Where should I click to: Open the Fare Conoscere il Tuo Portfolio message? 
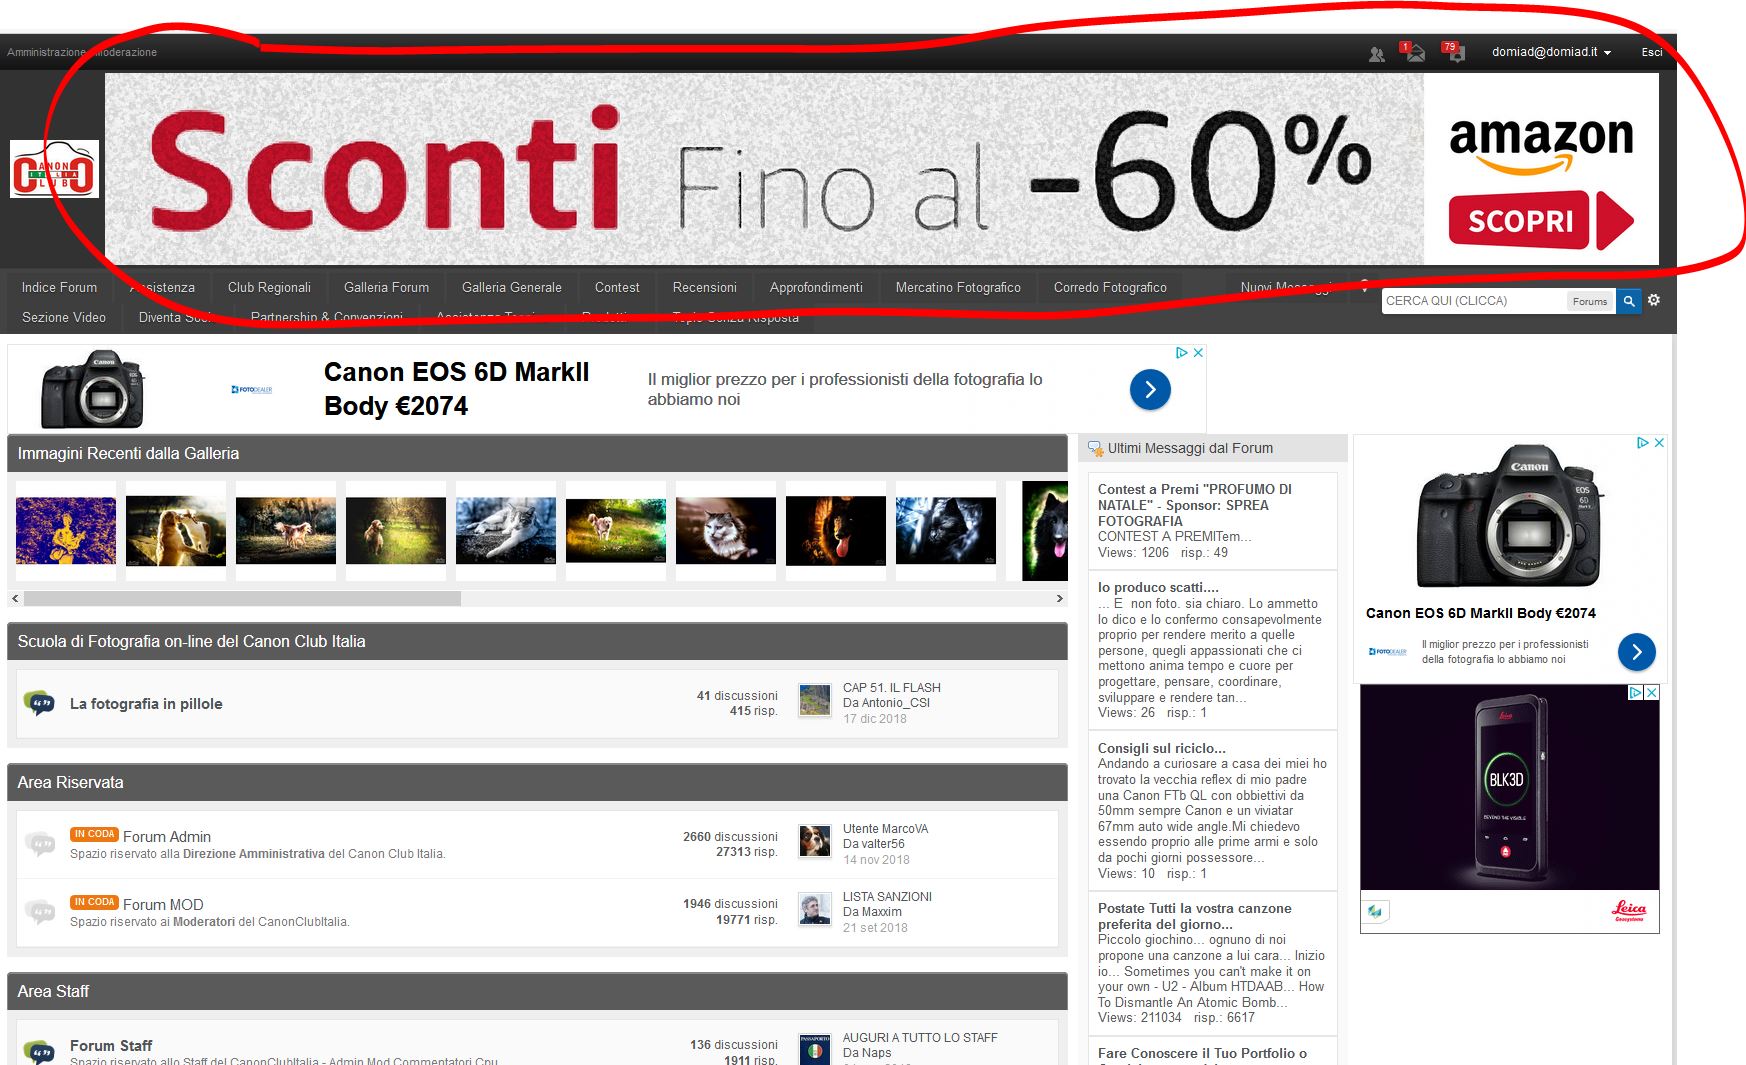[x=1203, y=1053]
